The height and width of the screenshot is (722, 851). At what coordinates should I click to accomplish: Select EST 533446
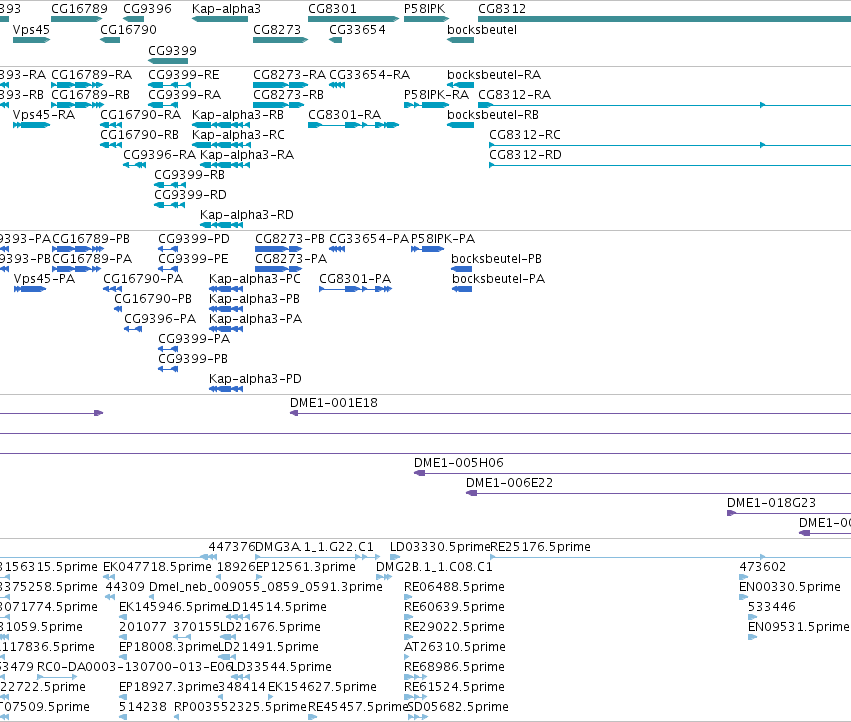click(x=752, y=617)
